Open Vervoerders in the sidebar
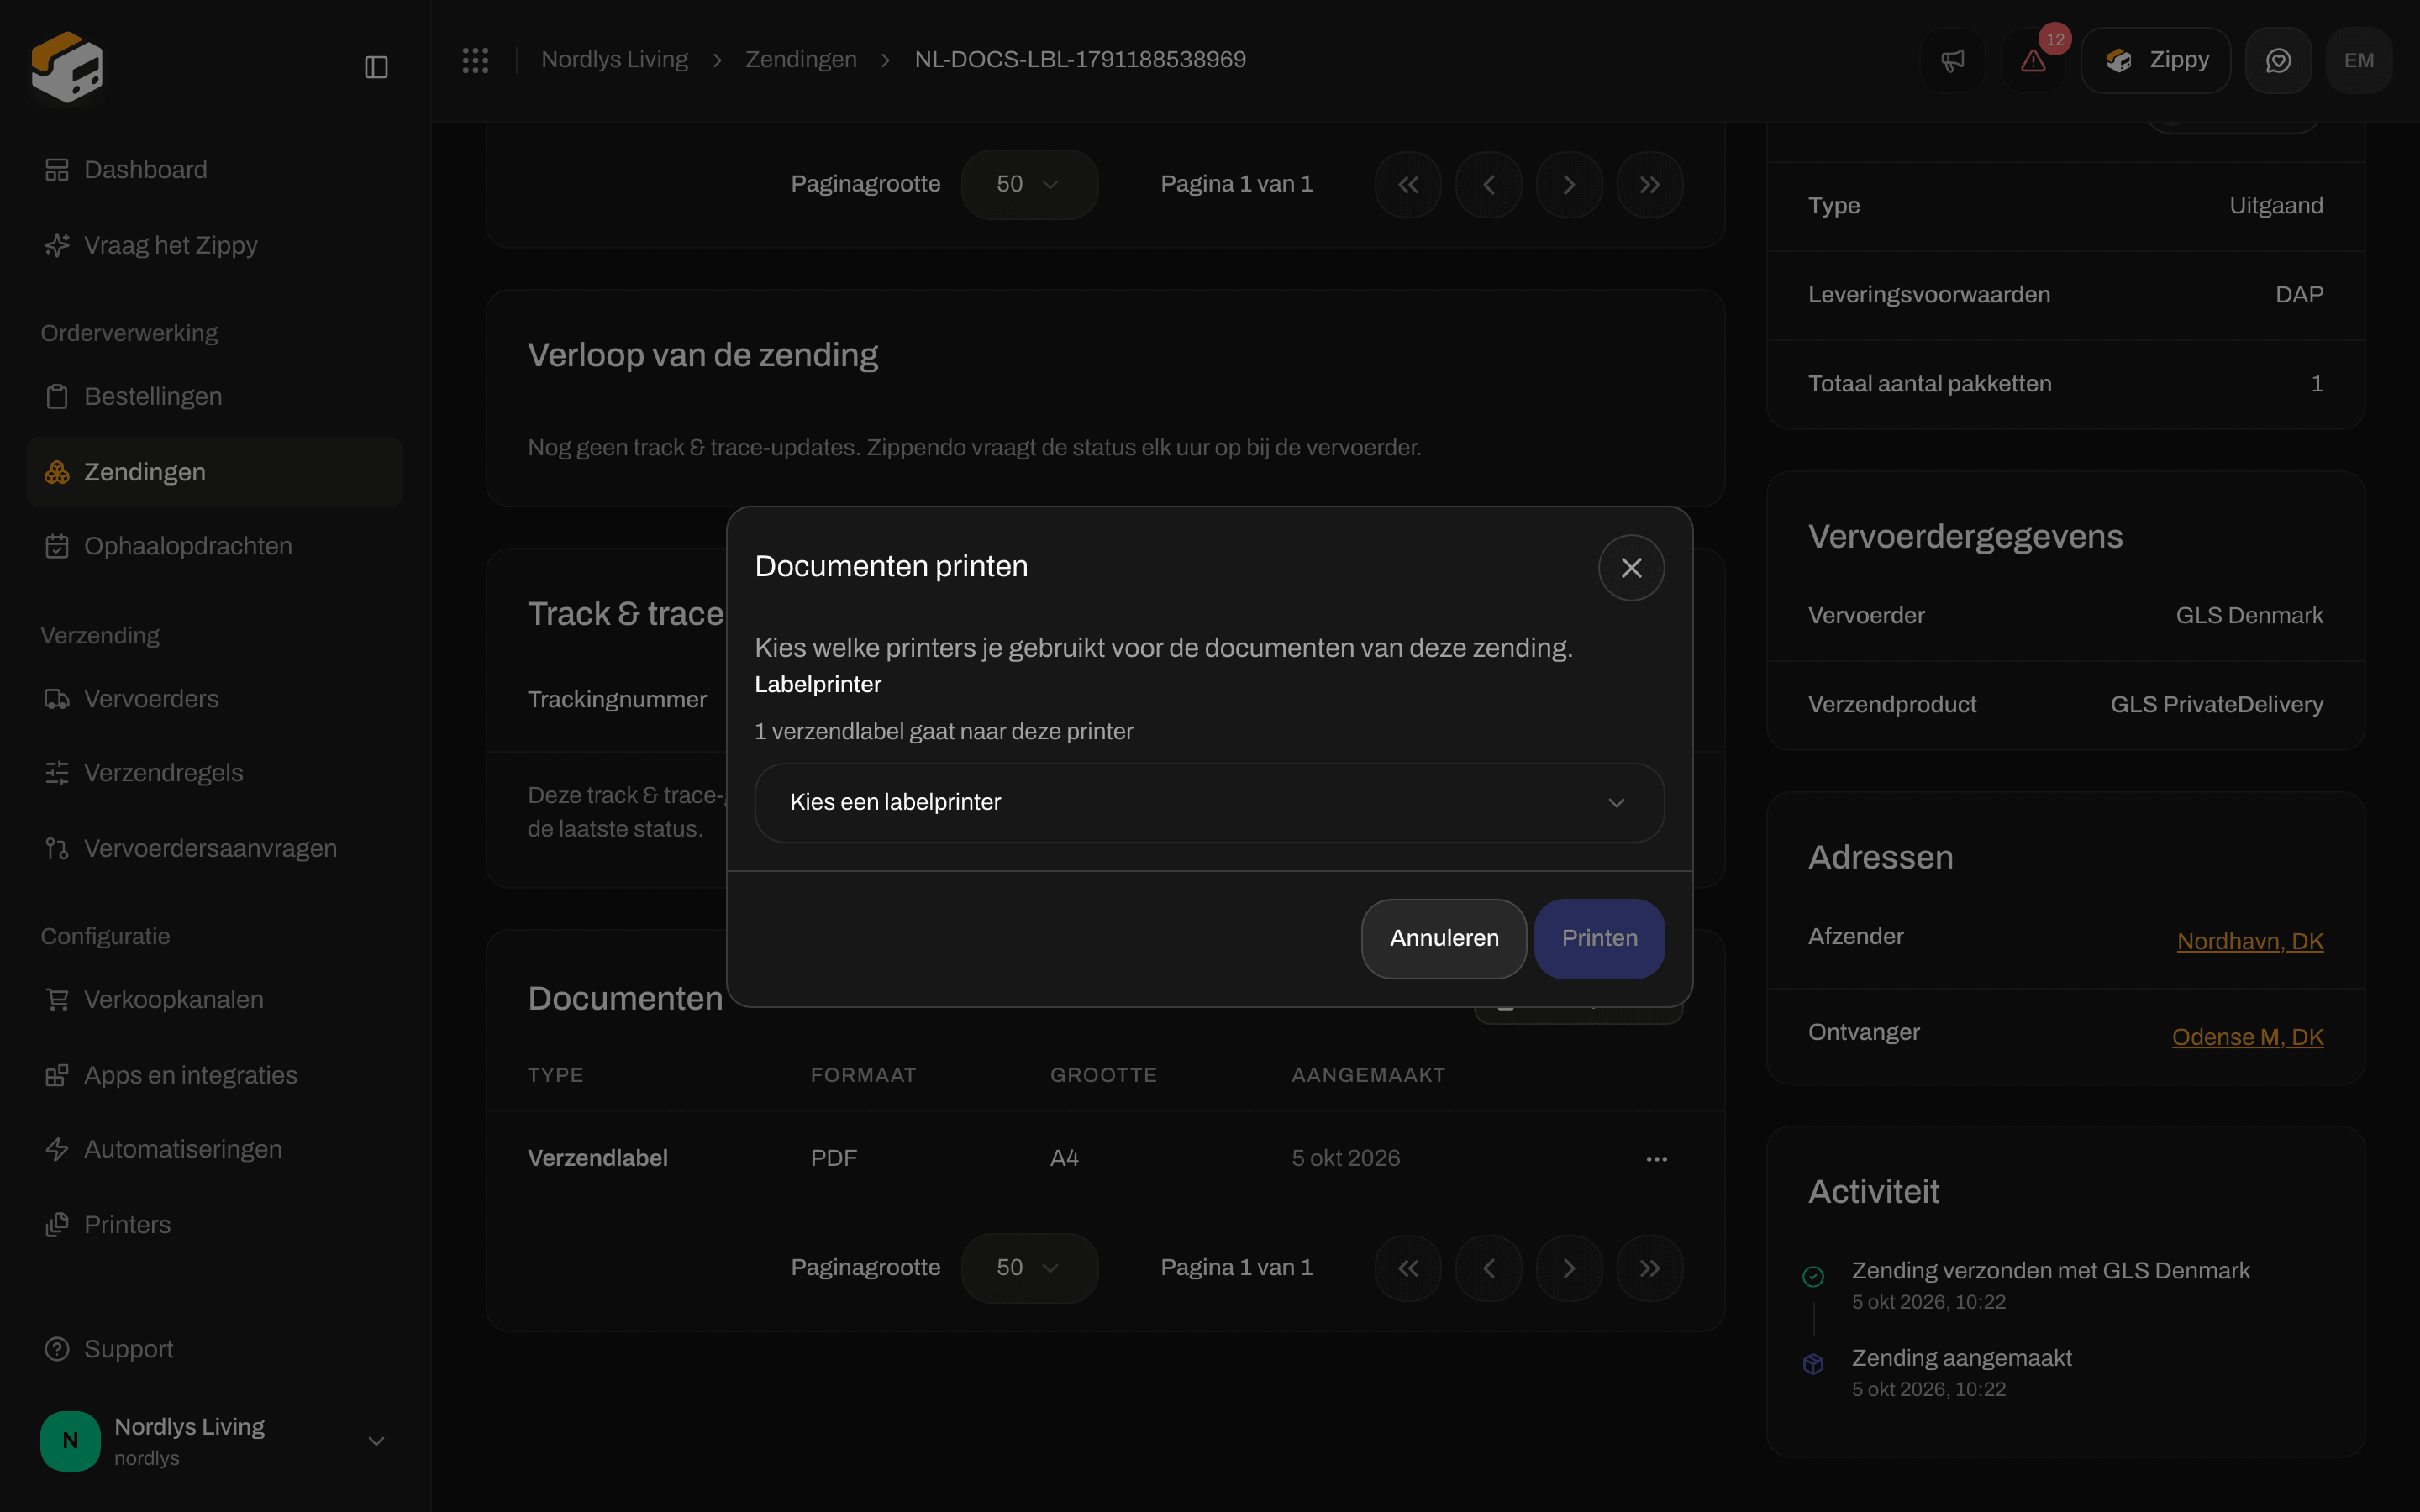Viewport: 2420px width, 1512px height. point(214,699)
